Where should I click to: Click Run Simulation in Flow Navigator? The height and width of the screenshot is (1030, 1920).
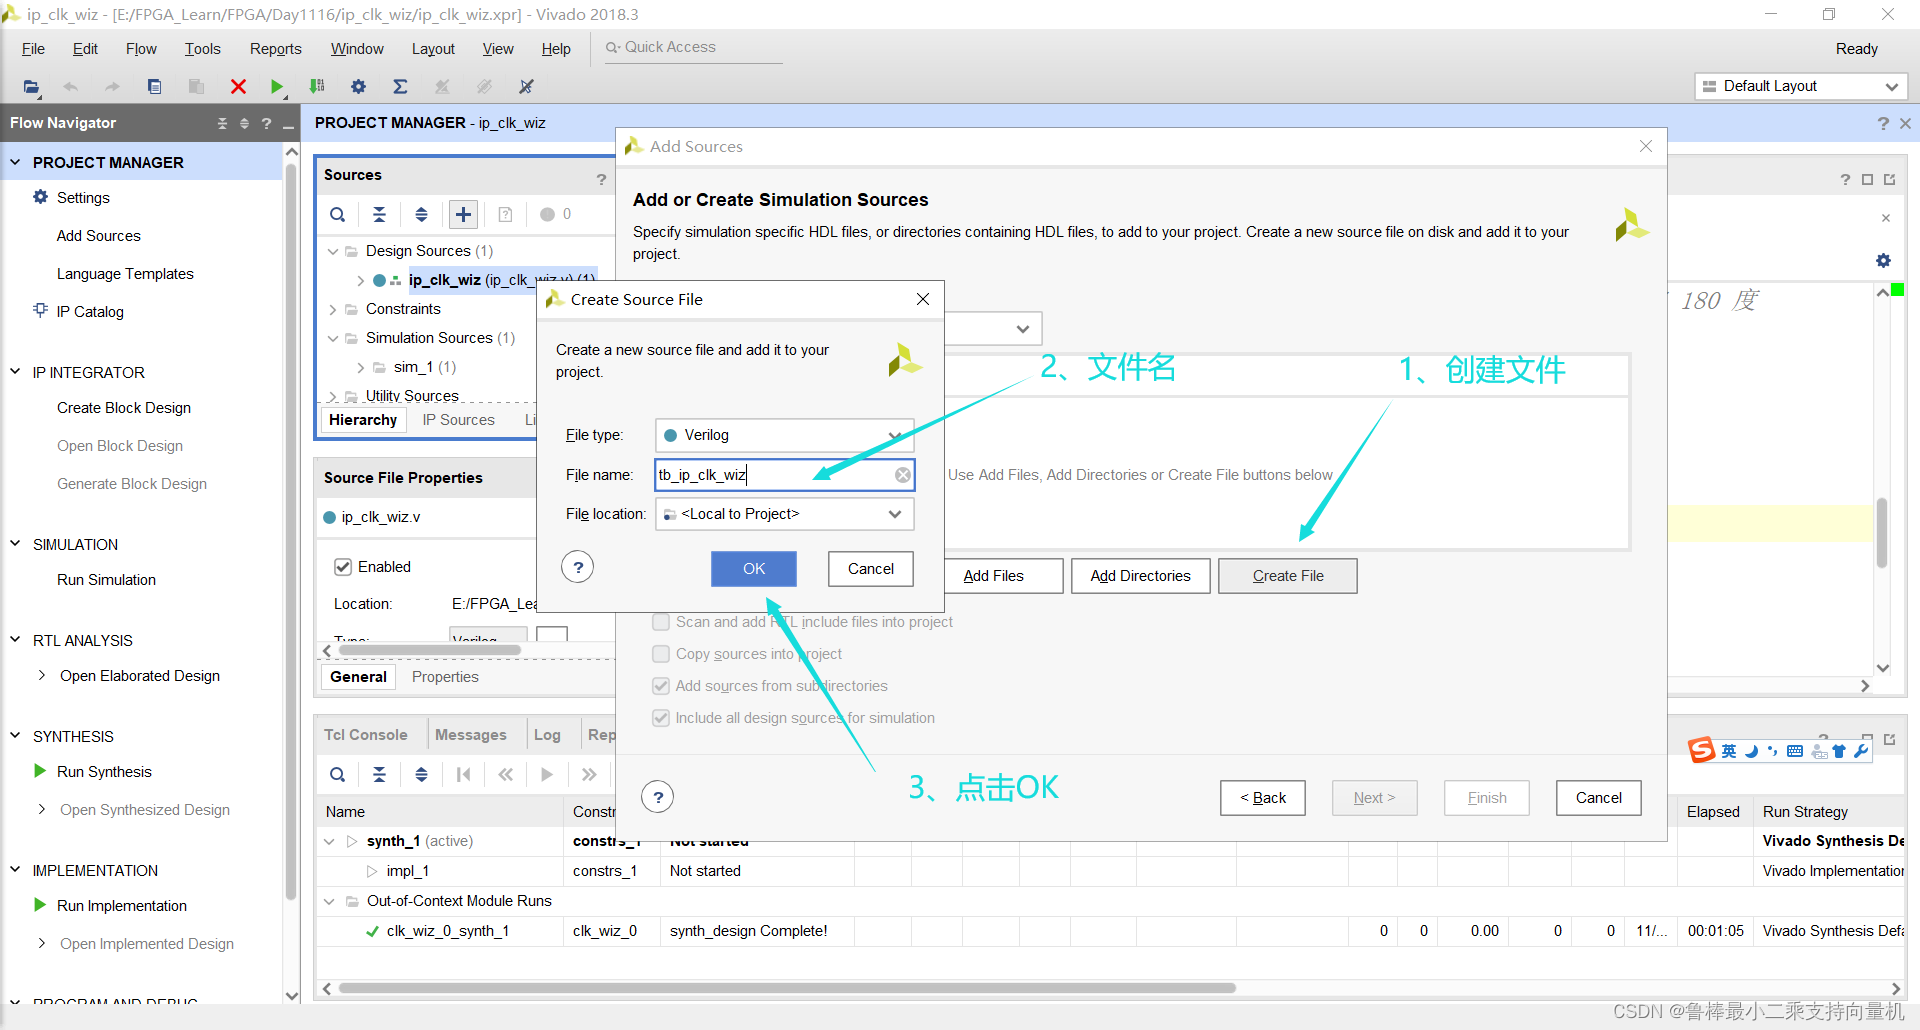tap(106, 580)
